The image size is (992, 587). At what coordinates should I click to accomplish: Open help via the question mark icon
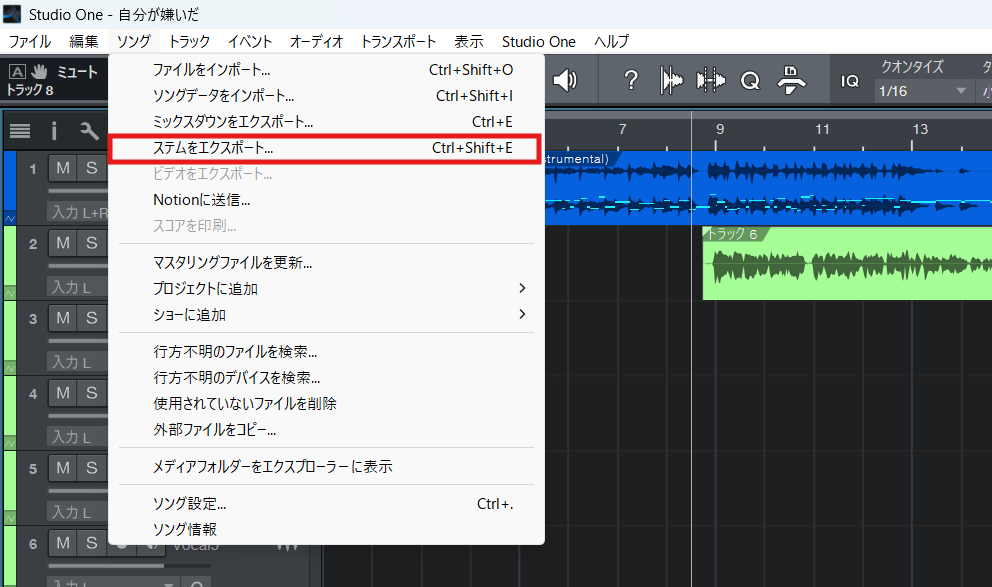tap(632, 82)
